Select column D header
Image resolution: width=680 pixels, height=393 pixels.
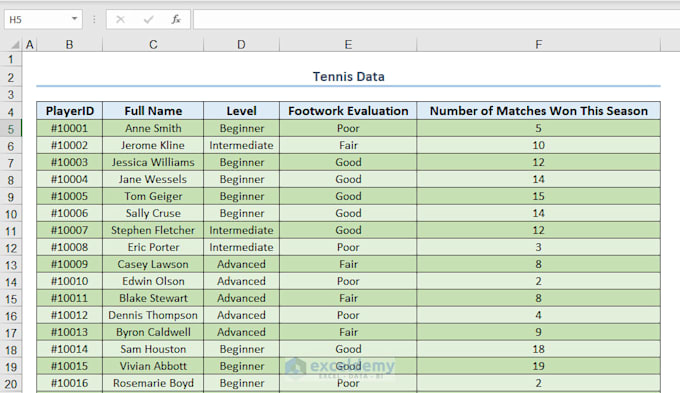click(x=242, y=45)
